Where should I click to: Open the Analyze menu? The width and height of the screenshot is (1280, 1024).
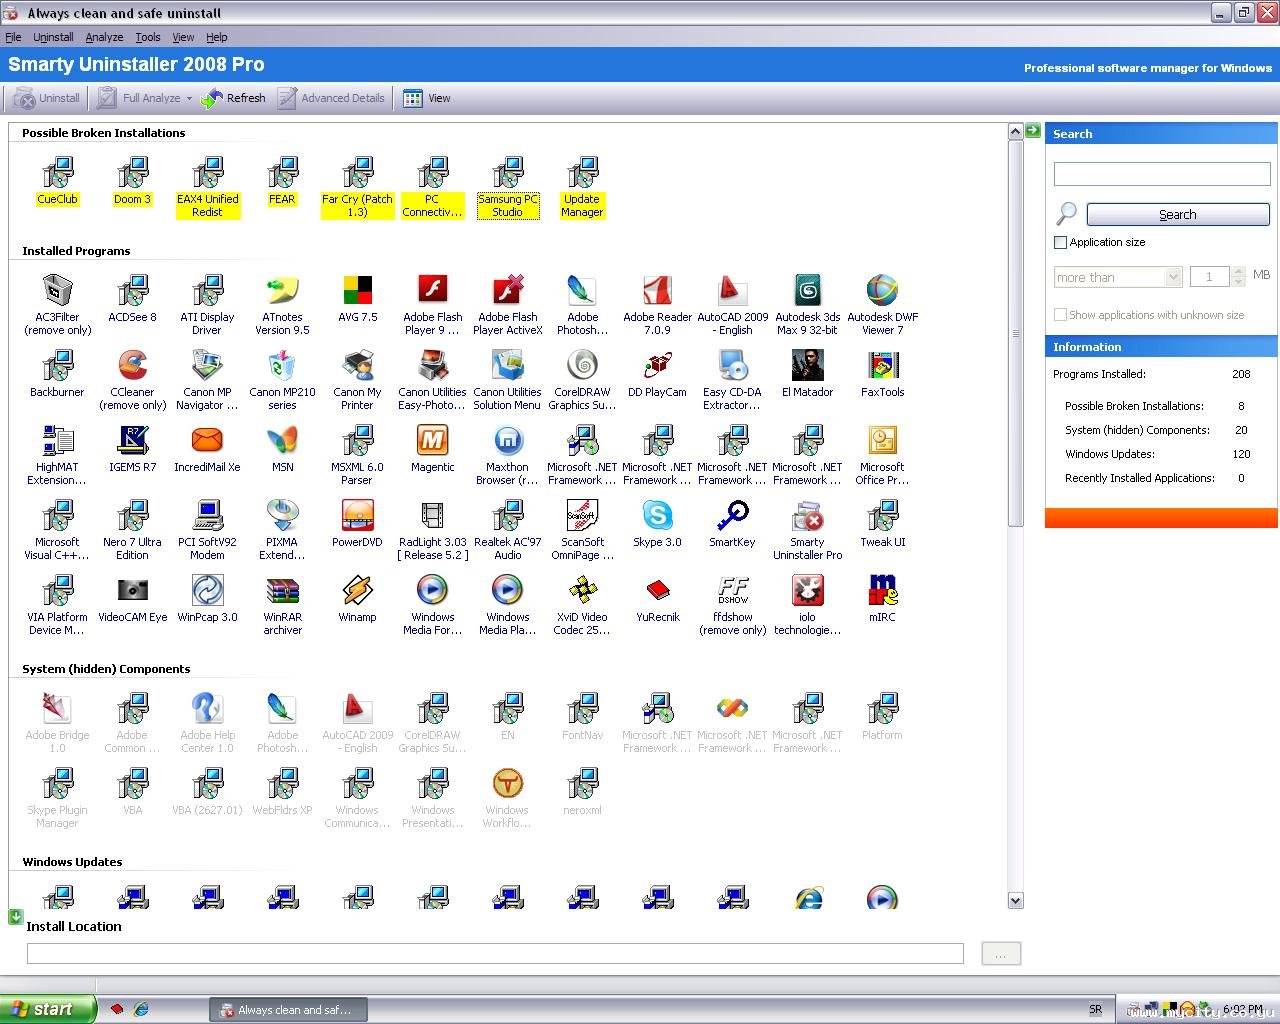click(104, 37)
